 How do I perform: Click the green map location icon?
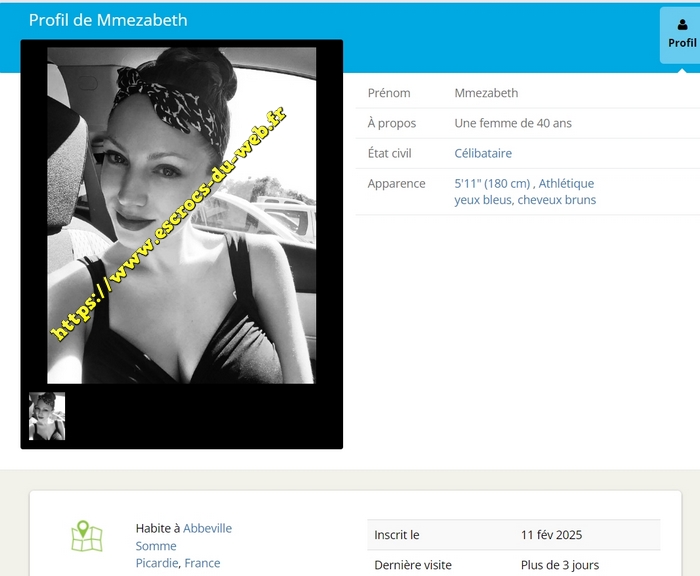(87, 536)
